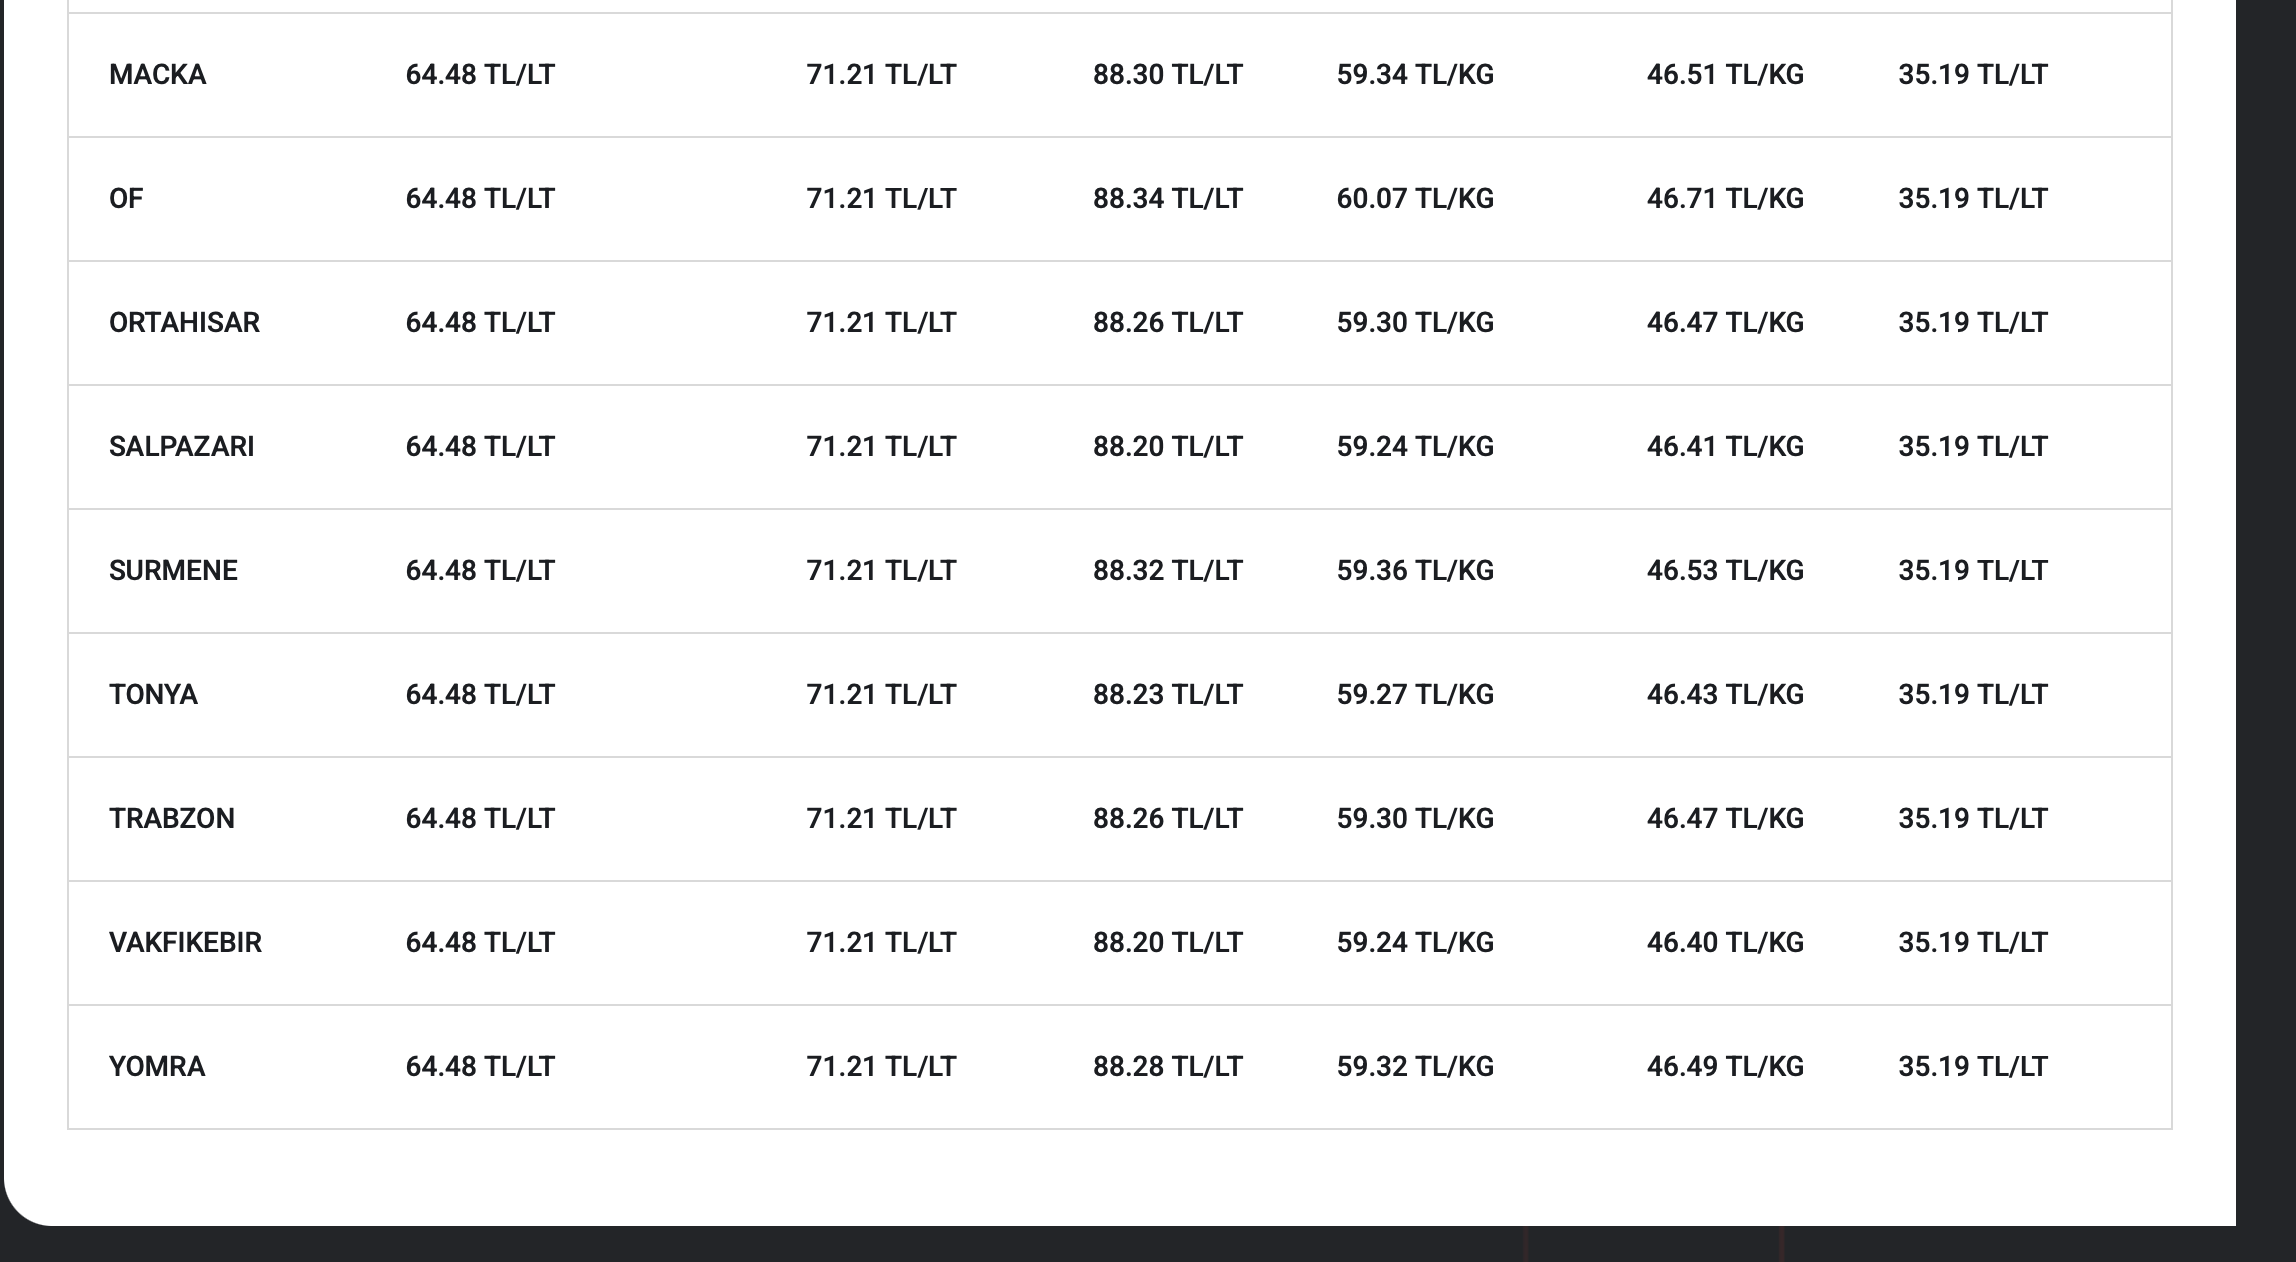Screen dimensions: 2296x1262
Task: Click the 46.49 TL/KG price for YOMRA
Action: pyautogui.click(x=1725, y=1067)
